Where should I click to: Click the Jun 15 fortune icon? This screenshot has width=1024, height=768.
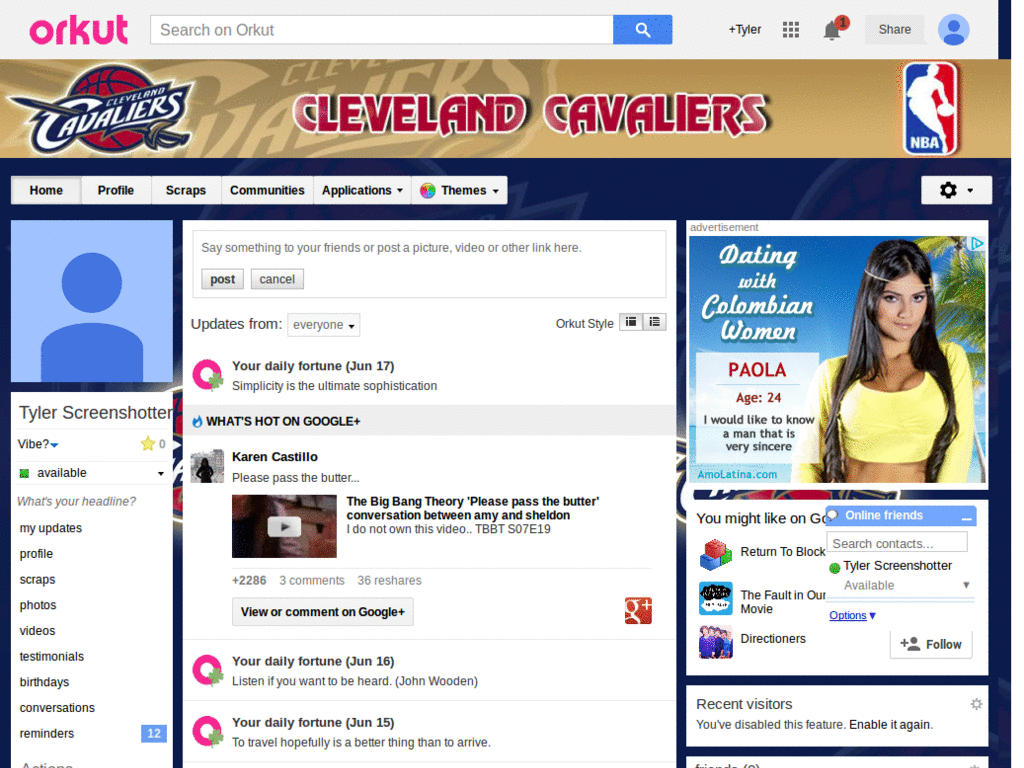click(x=208, y=732)
